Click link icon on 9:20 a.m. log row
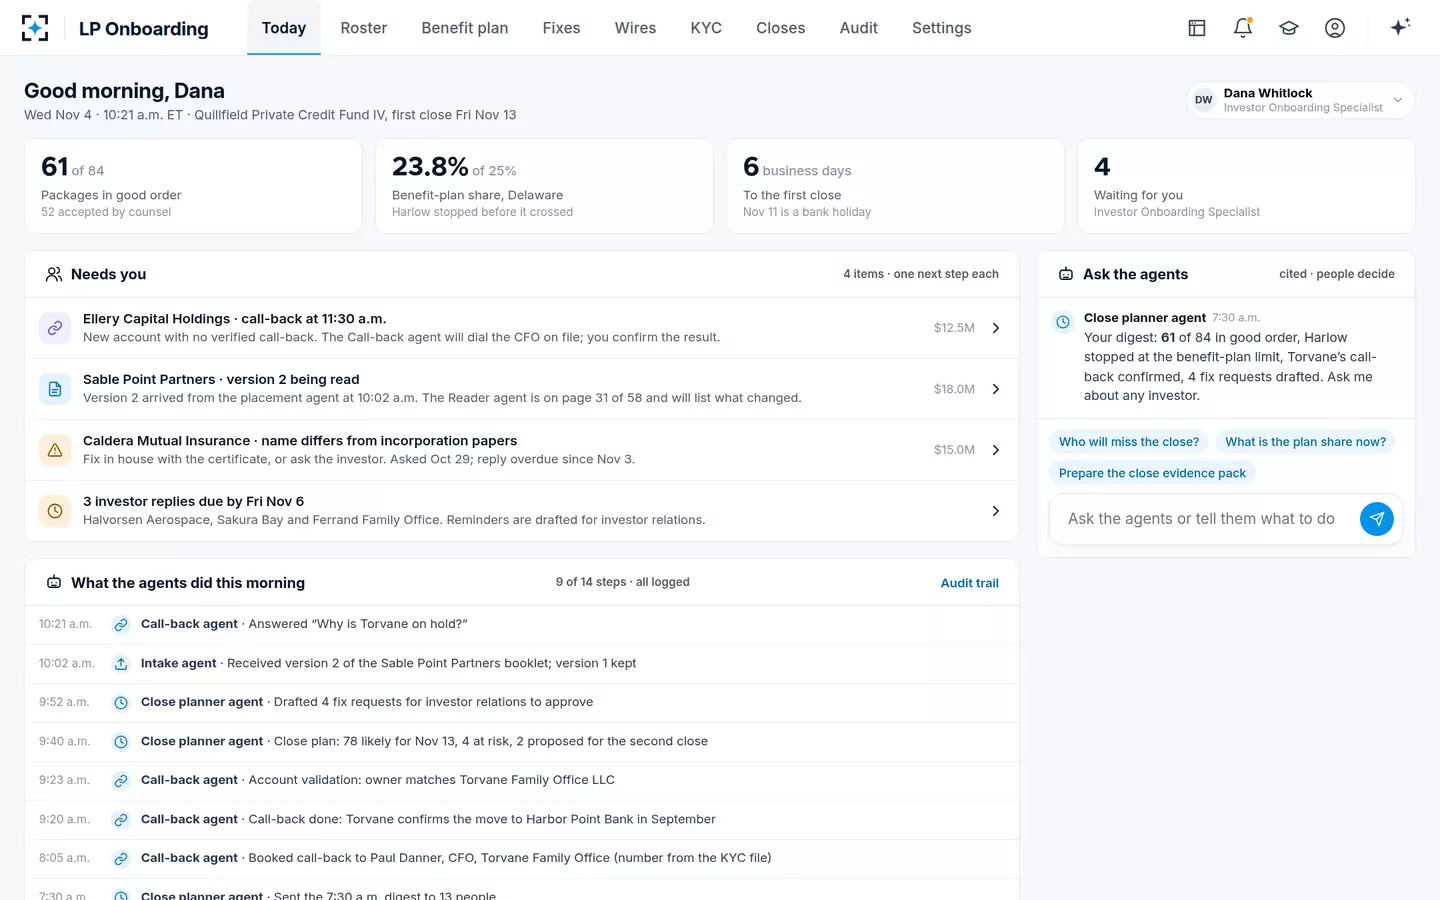Image resolution: width=1440 pixels, height=900 pixels. pyautogui.click(x=121, y=820)
